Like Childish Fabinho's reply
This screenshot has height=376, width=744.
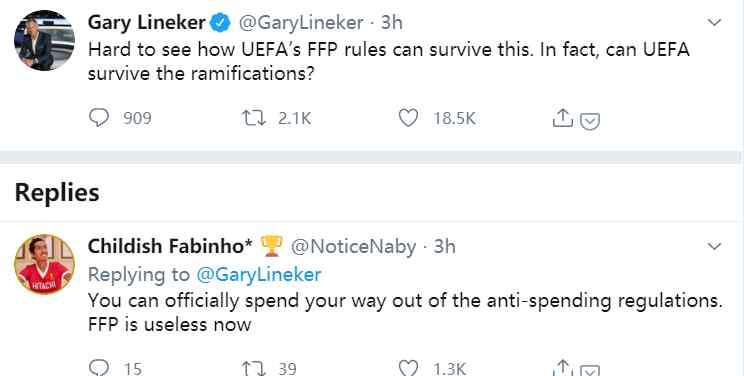click(408, 368)
